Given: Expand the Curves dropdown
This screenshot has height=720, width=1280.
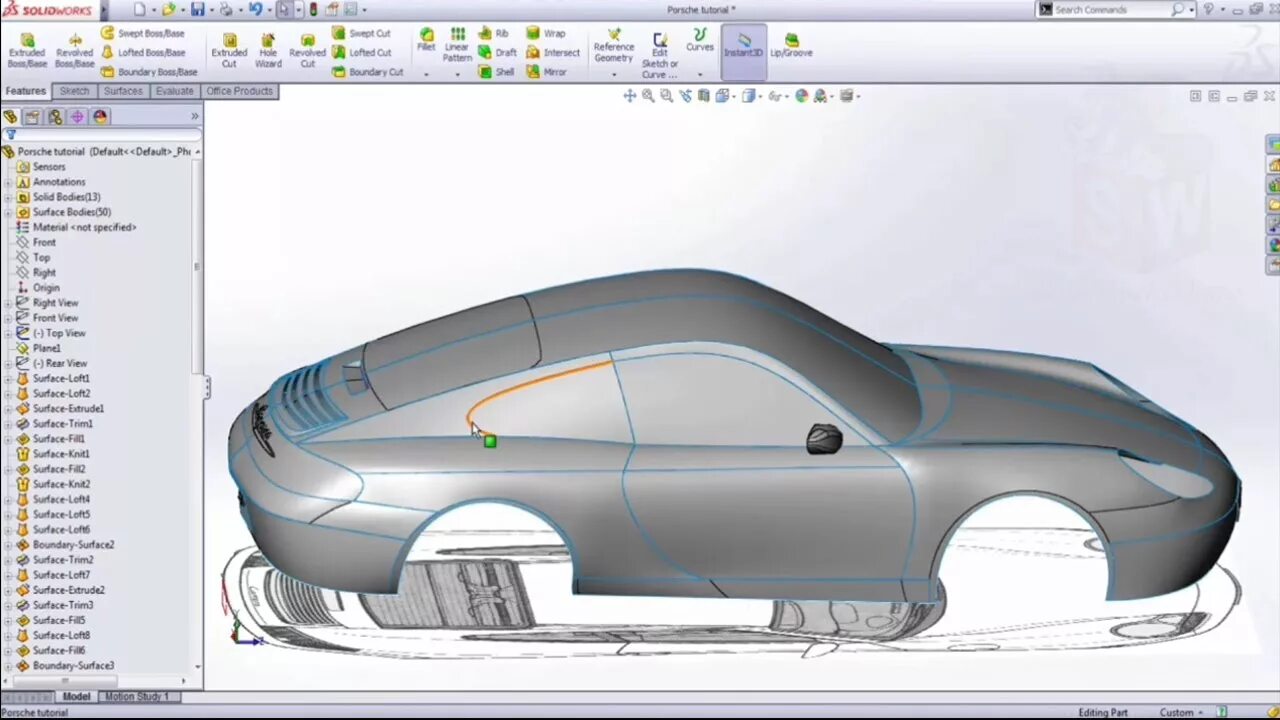Looking at the screenshot, I should coord(699,74).
